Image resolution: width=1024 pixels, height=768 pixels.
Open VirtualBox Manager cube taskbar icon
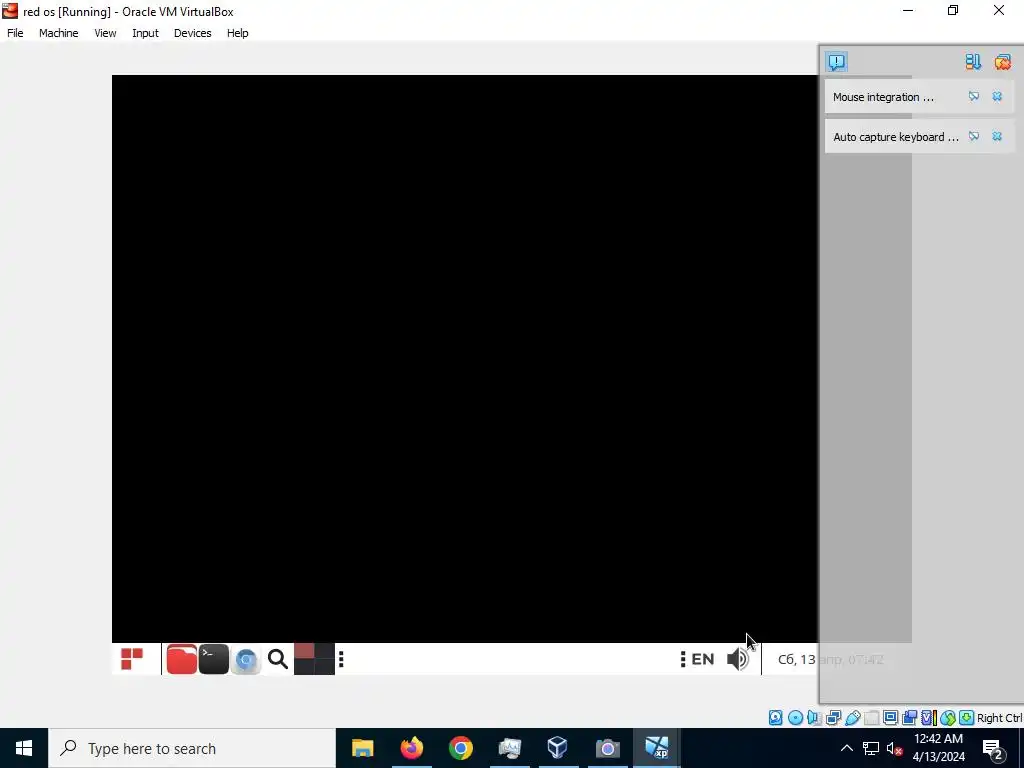(558, 748)
